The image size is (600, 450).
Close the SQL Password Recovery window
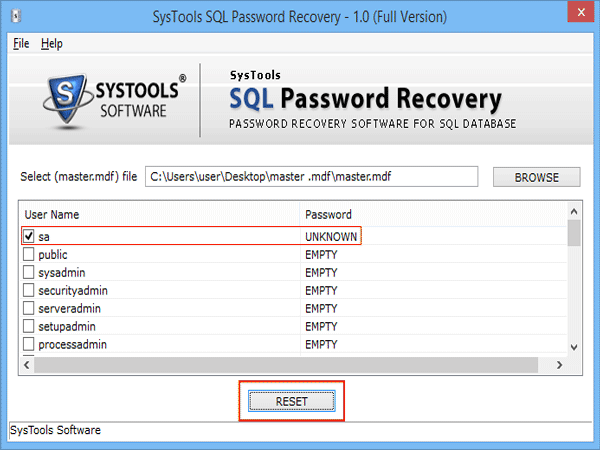coord(581,12)
